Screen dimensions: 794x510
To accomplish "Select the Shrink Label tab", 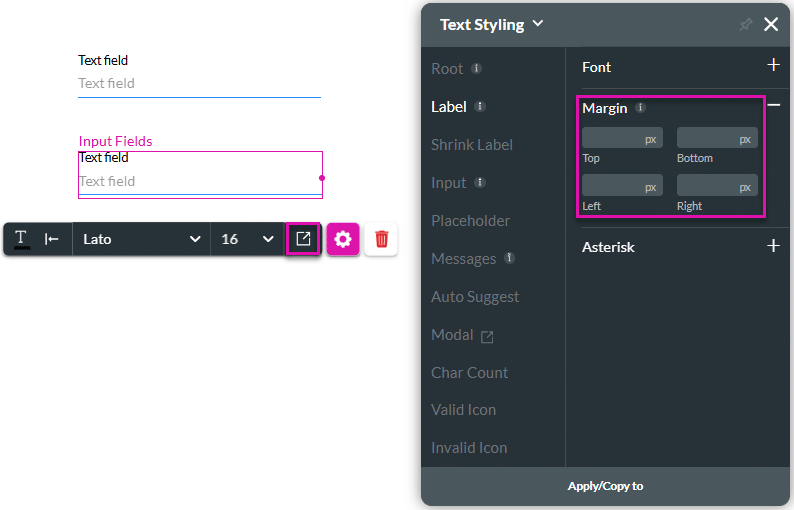I will pyautogui.click(x=471, y=145).
